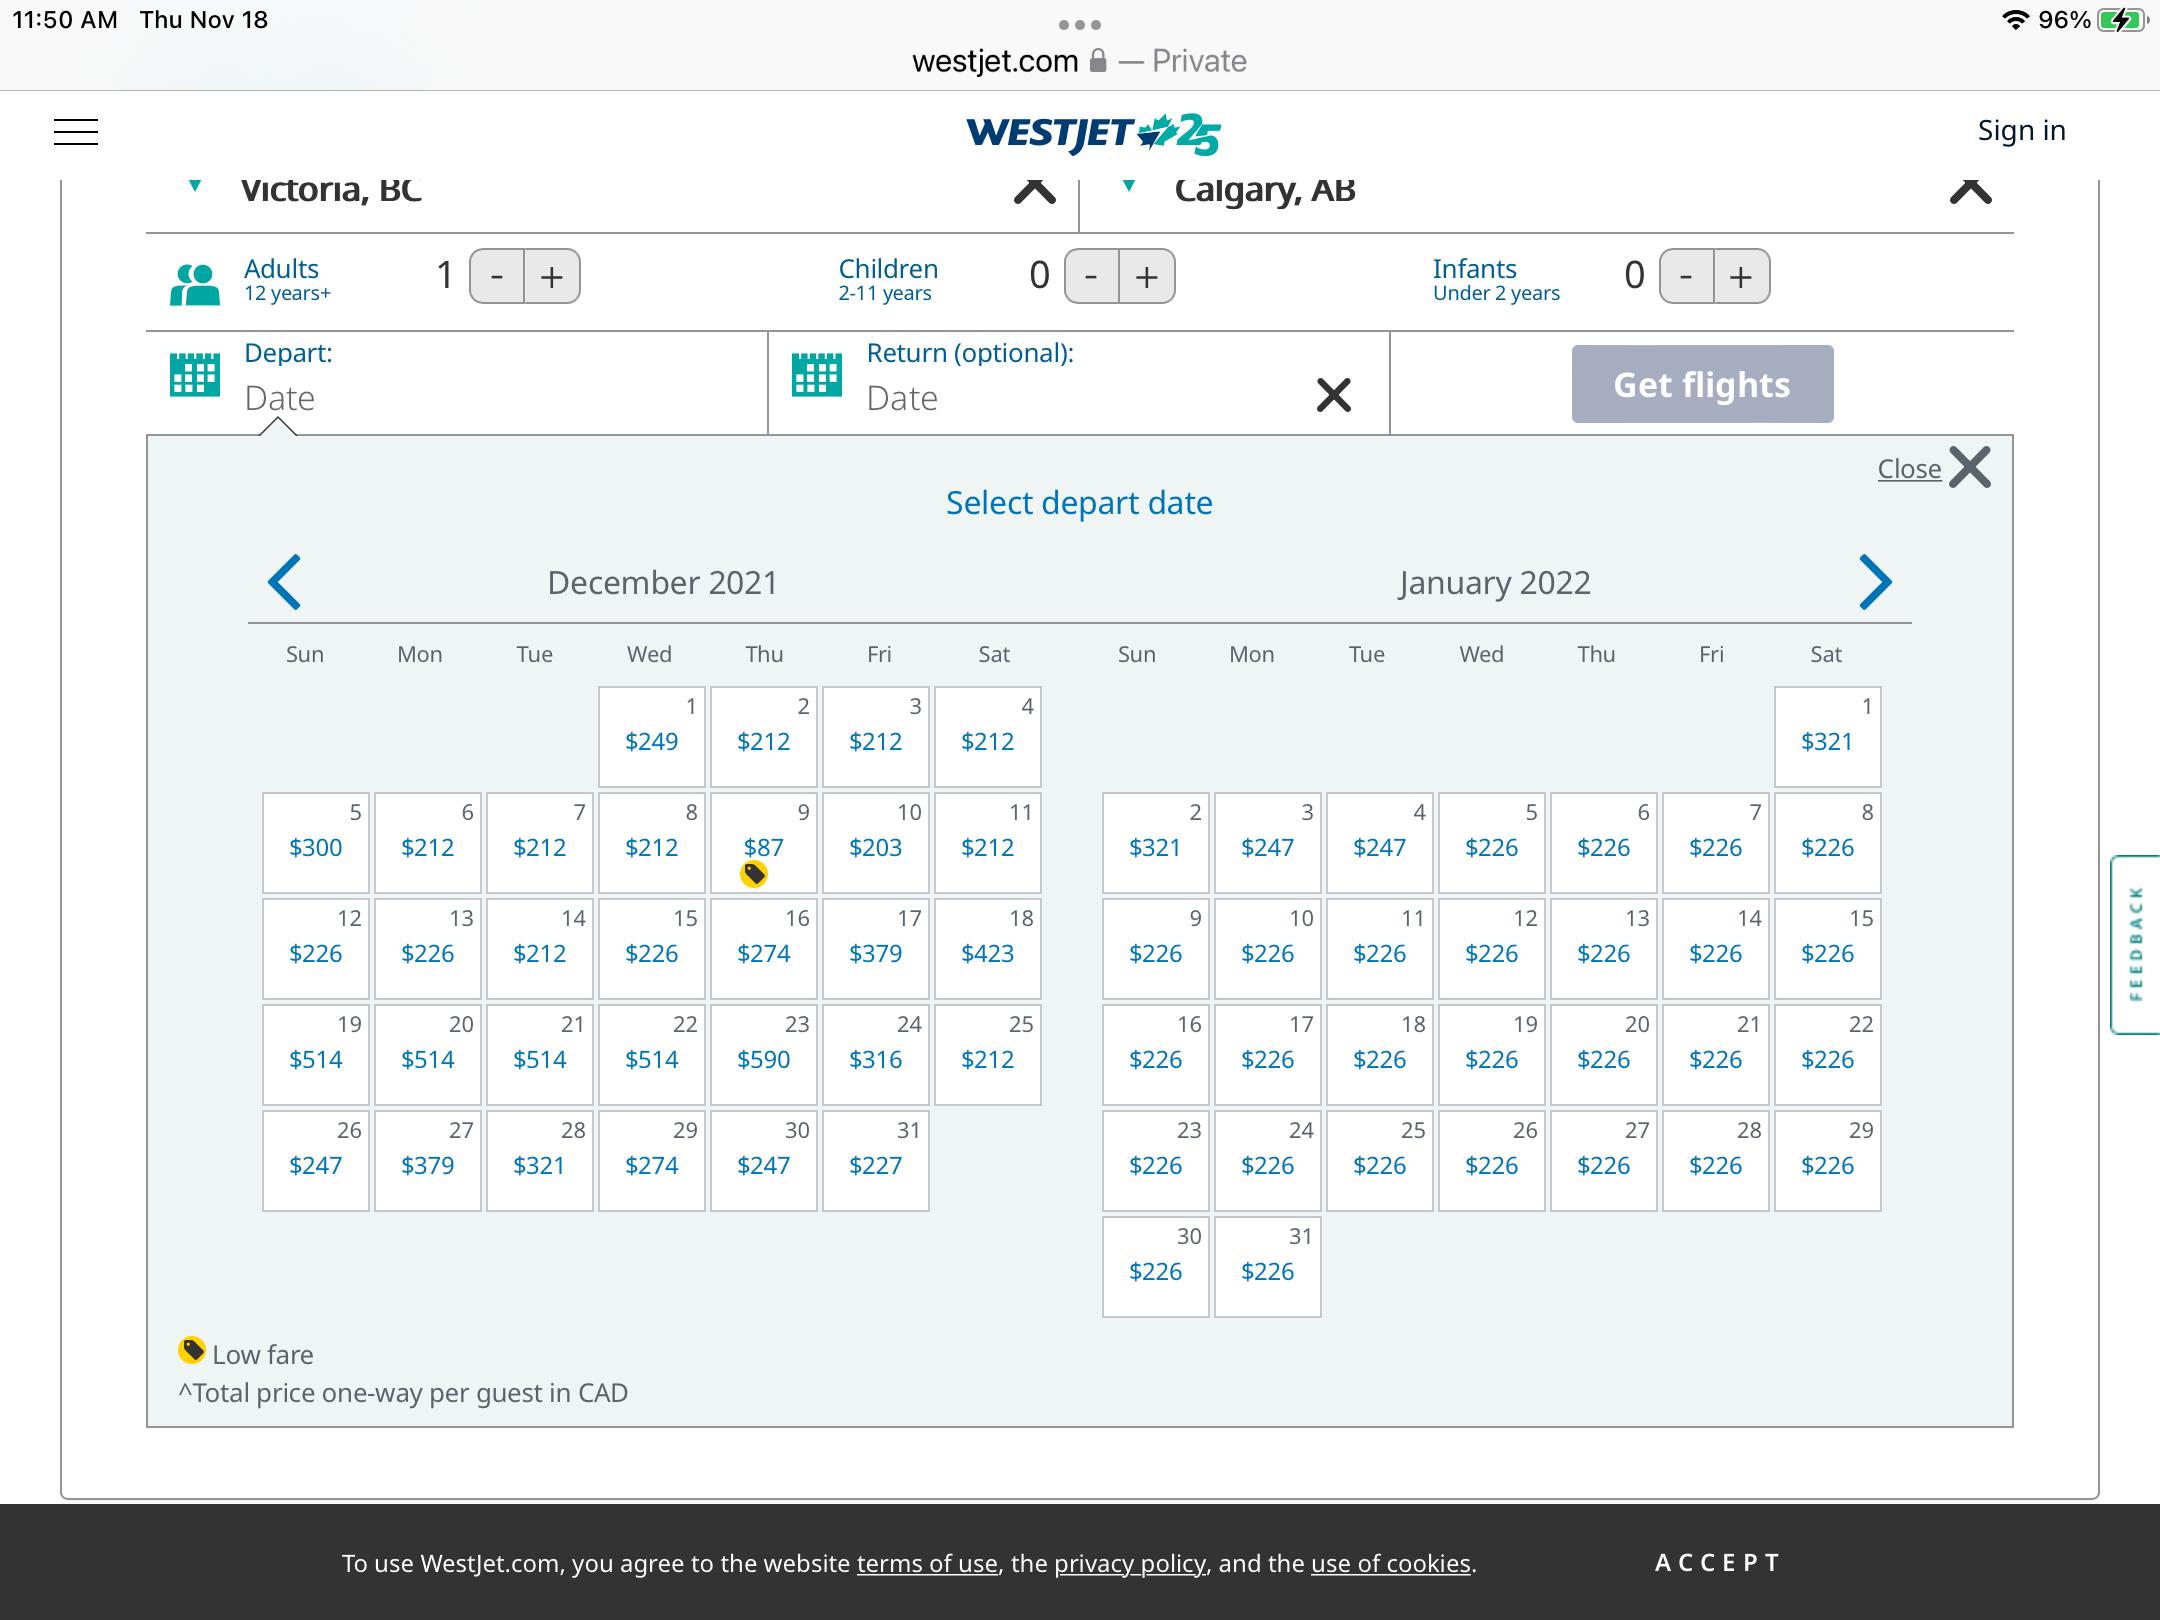
Task: Select January 30 at $226
Action: (1156, 1267)
